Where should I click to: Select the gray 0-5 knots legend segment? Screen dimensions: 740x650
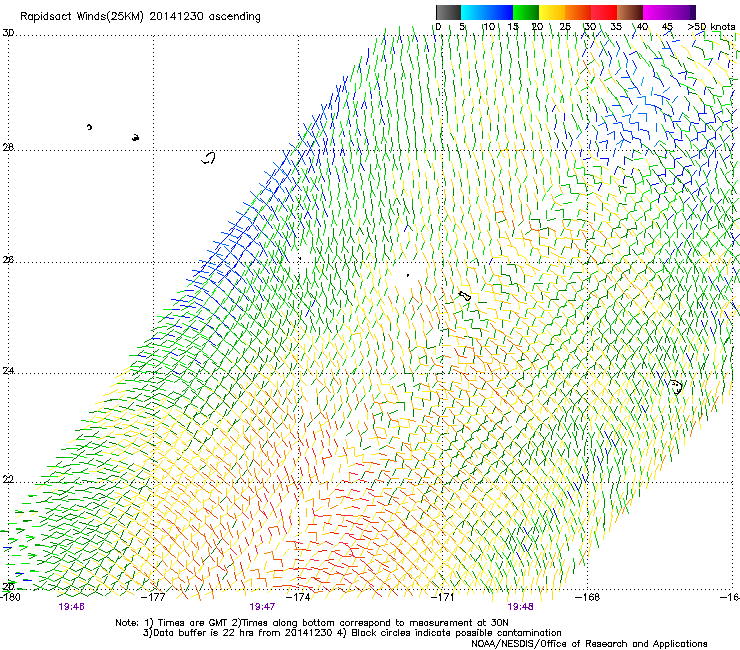point(448,12)
